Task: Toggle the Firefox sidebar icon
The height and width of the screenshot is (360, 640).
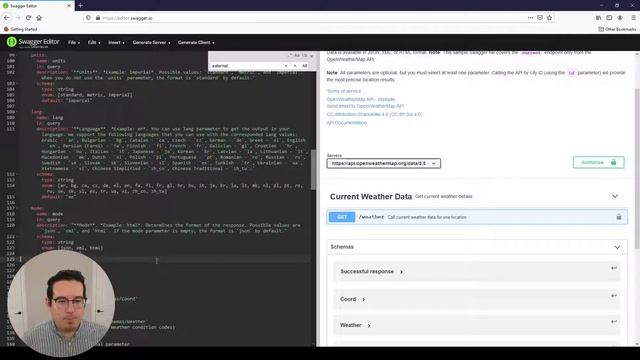Action: pos(609,18)
